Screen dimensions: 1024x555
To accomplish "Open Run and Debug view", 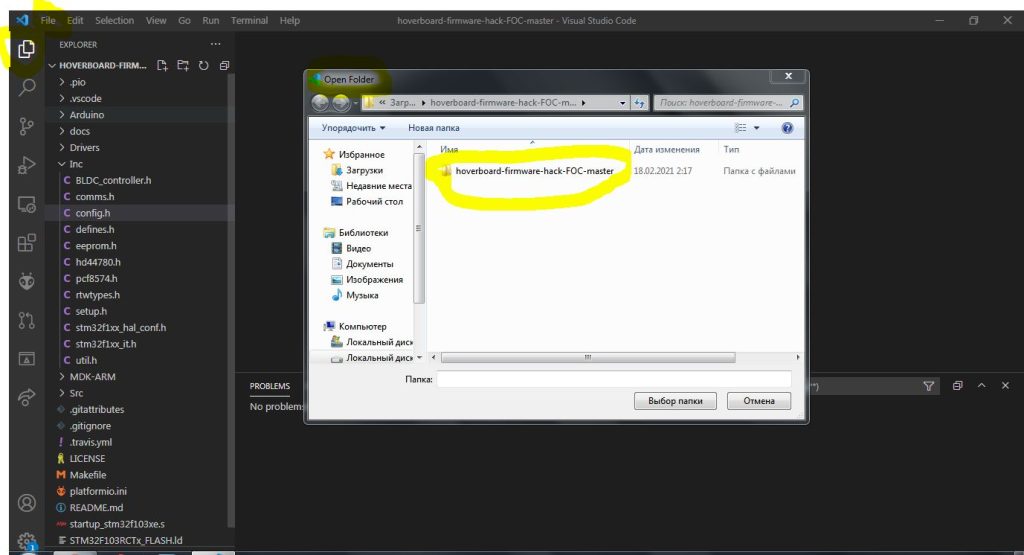I will [x=26, y=165].
